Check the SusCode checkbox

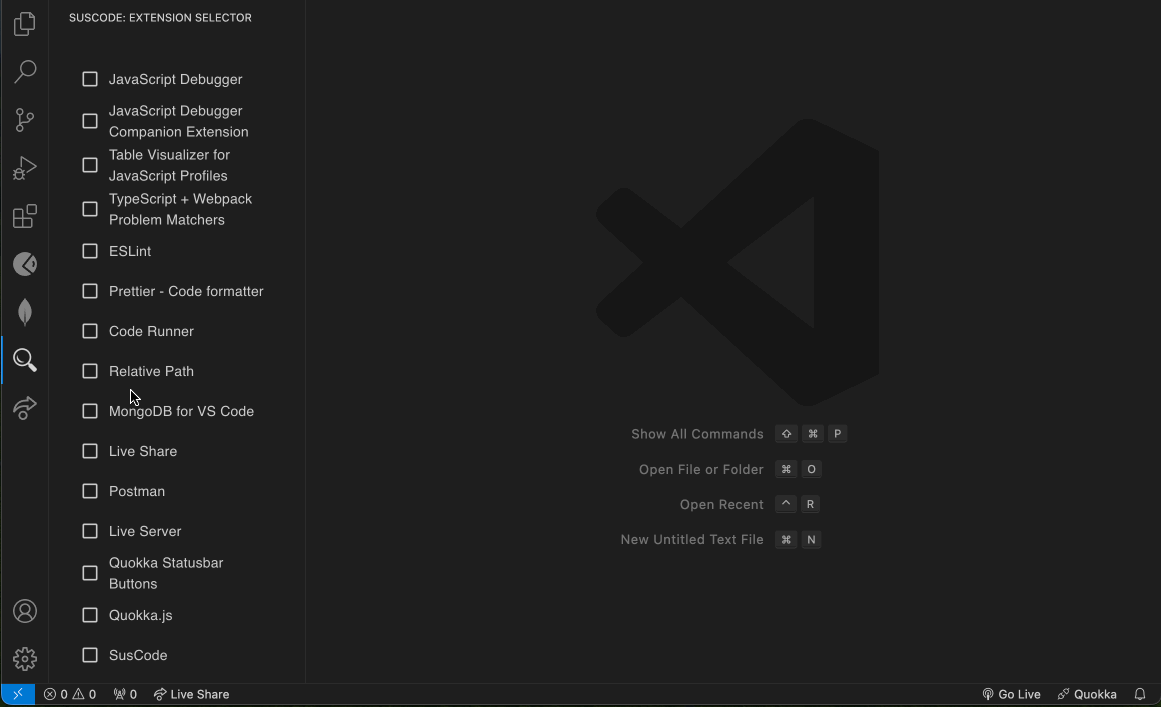pyautogui.click(x=90, y=655)
